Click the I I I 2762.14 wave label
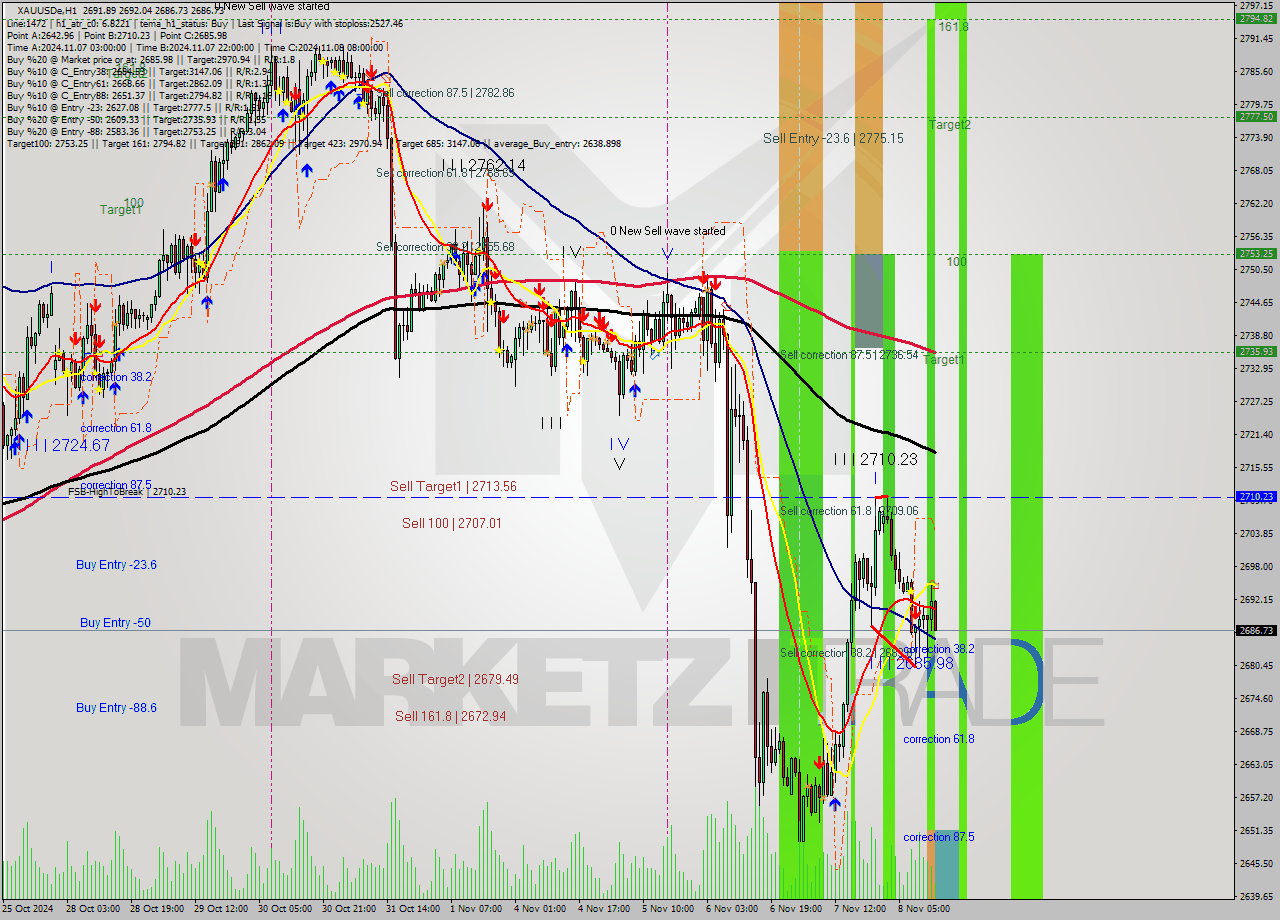Screen dimensions: 1280x920 tap(484, 165)
